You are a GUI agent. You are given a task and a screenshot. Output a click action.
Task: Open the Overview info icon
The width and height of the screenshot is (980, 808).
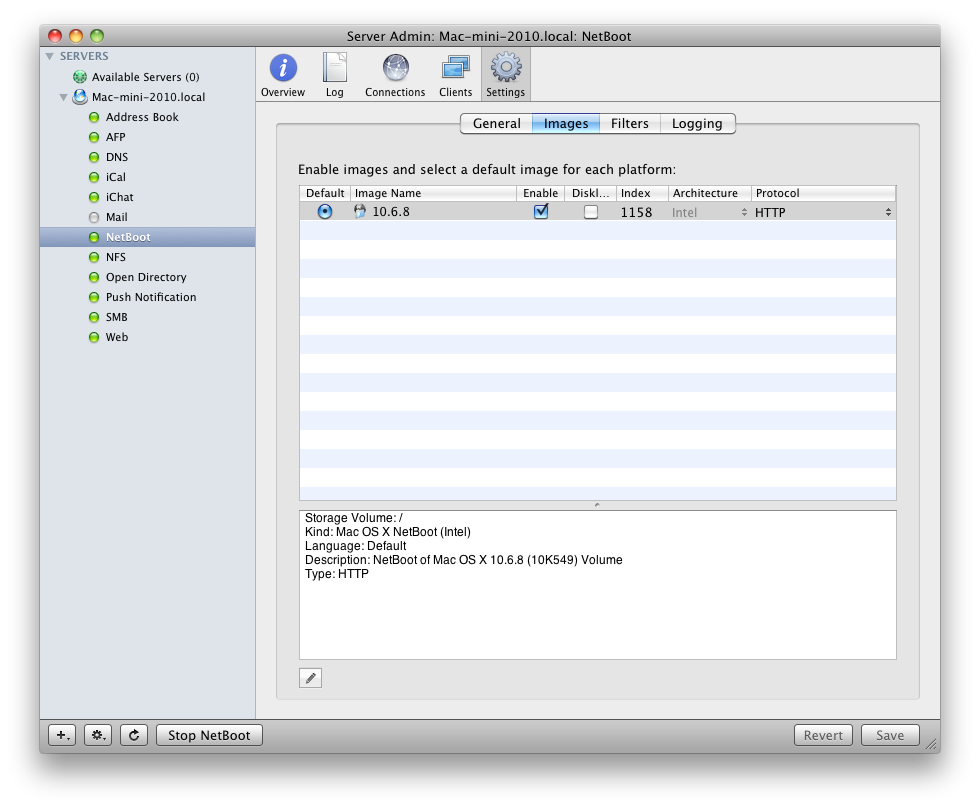coord(283,67)
